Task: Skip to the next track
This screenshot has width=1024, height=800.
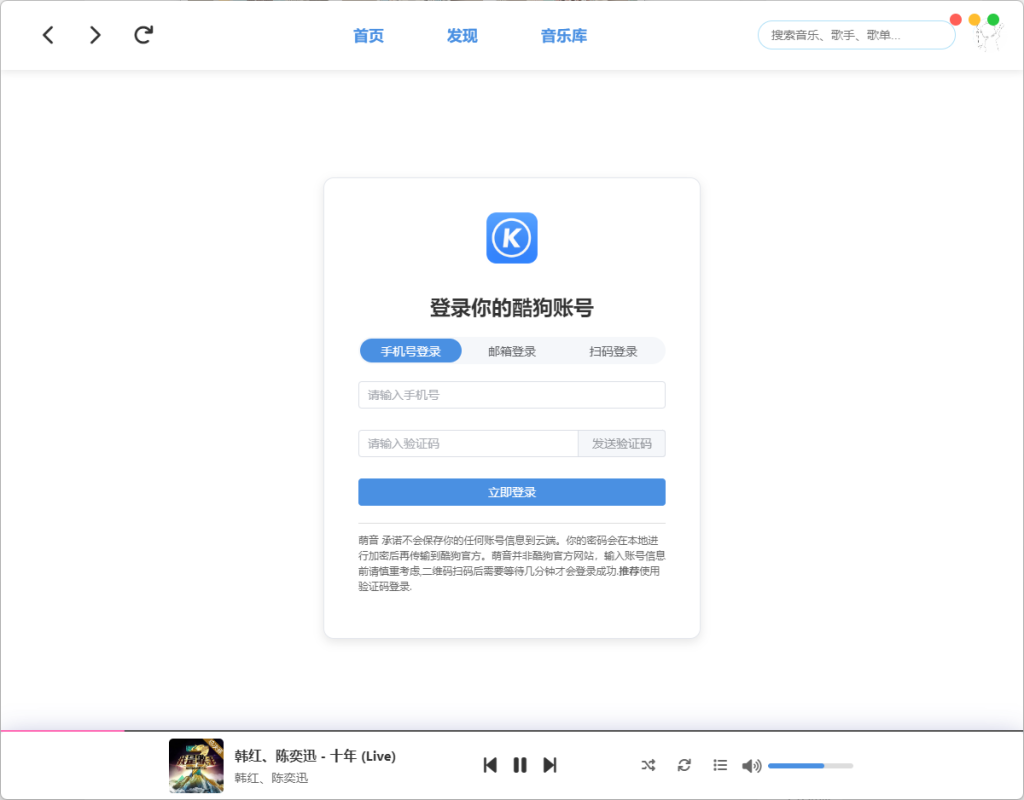Action: coord(550,765)
